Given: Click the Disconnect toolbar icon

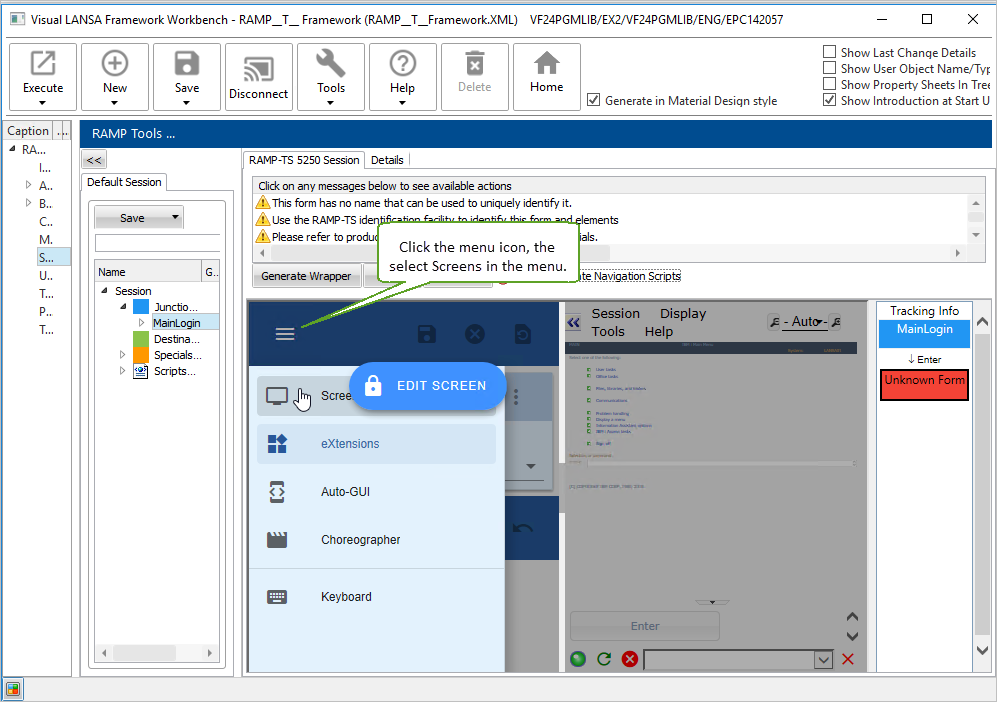Looking at the screenshot, I should tap(258, 77).
